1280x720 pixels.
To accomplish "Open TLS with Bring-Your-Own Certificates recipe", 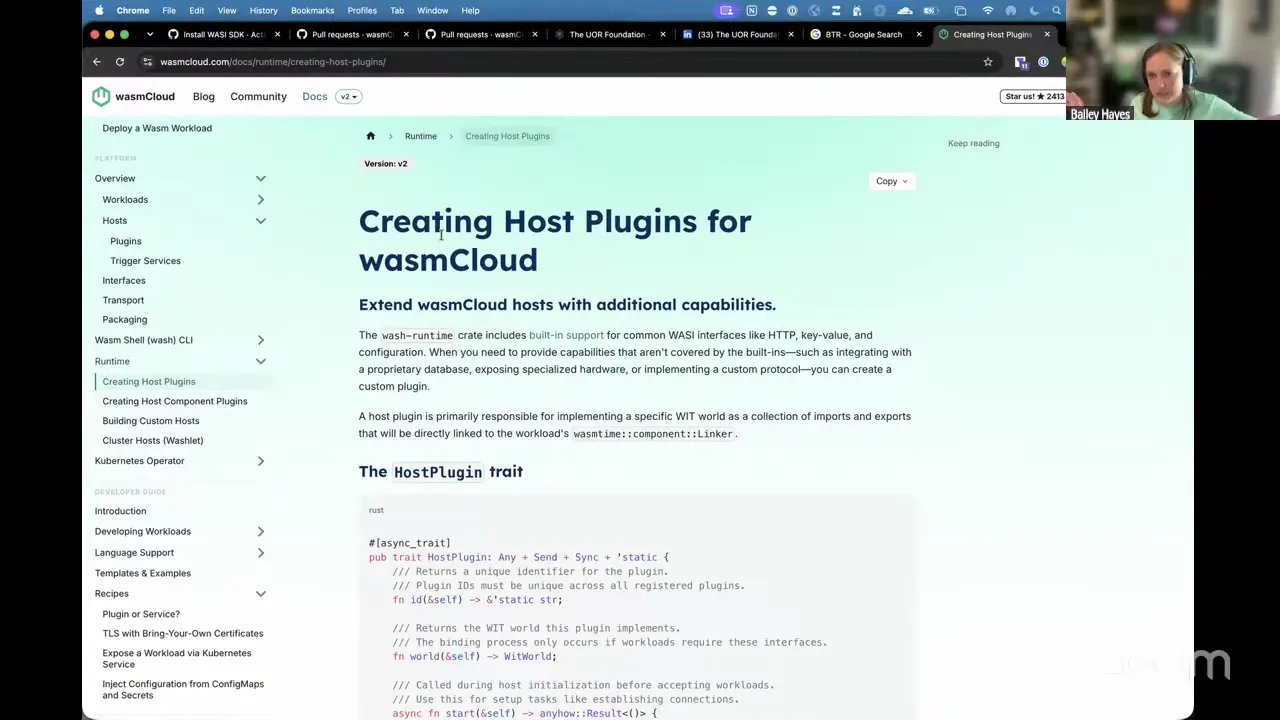I will tap(183, 634).
